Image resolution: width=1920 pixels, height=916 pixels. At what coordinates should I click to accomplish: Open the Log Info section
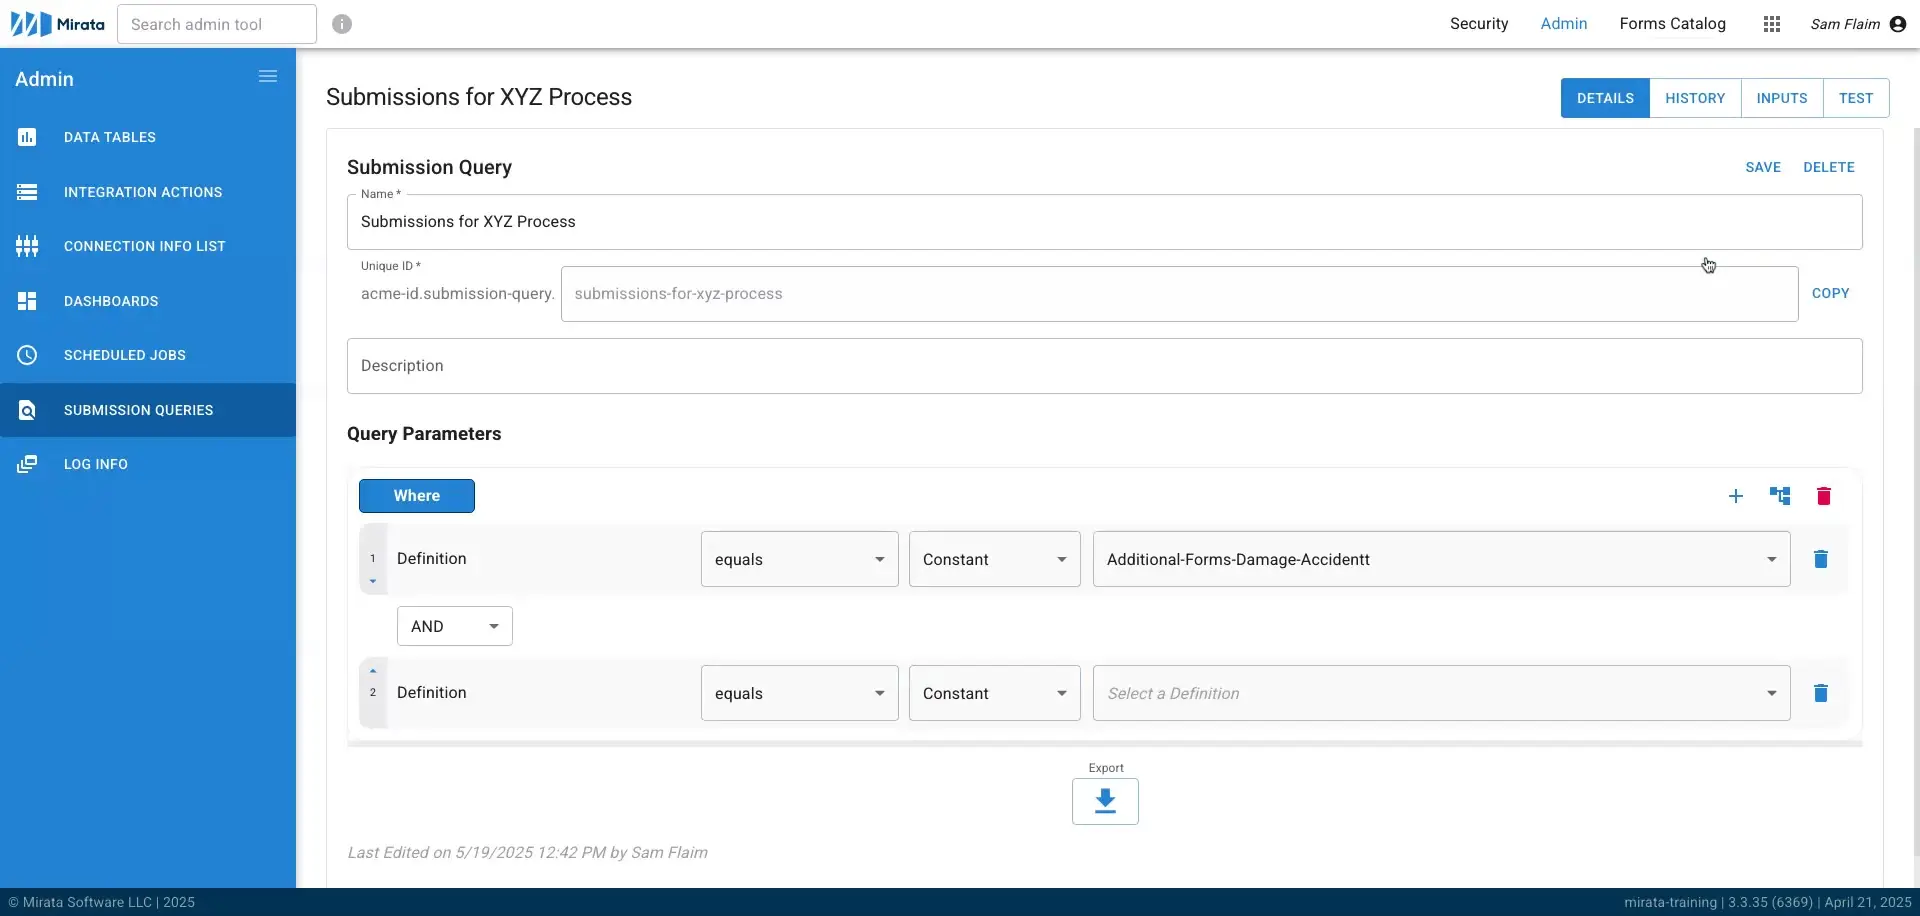95,463
